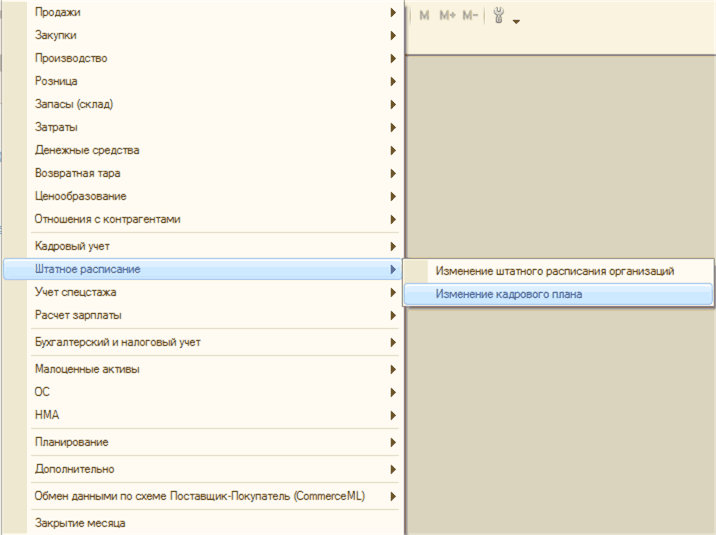This screenshot has width=716, height=535.
Task: Open the Продажи menu item
Action: point(58,12)
